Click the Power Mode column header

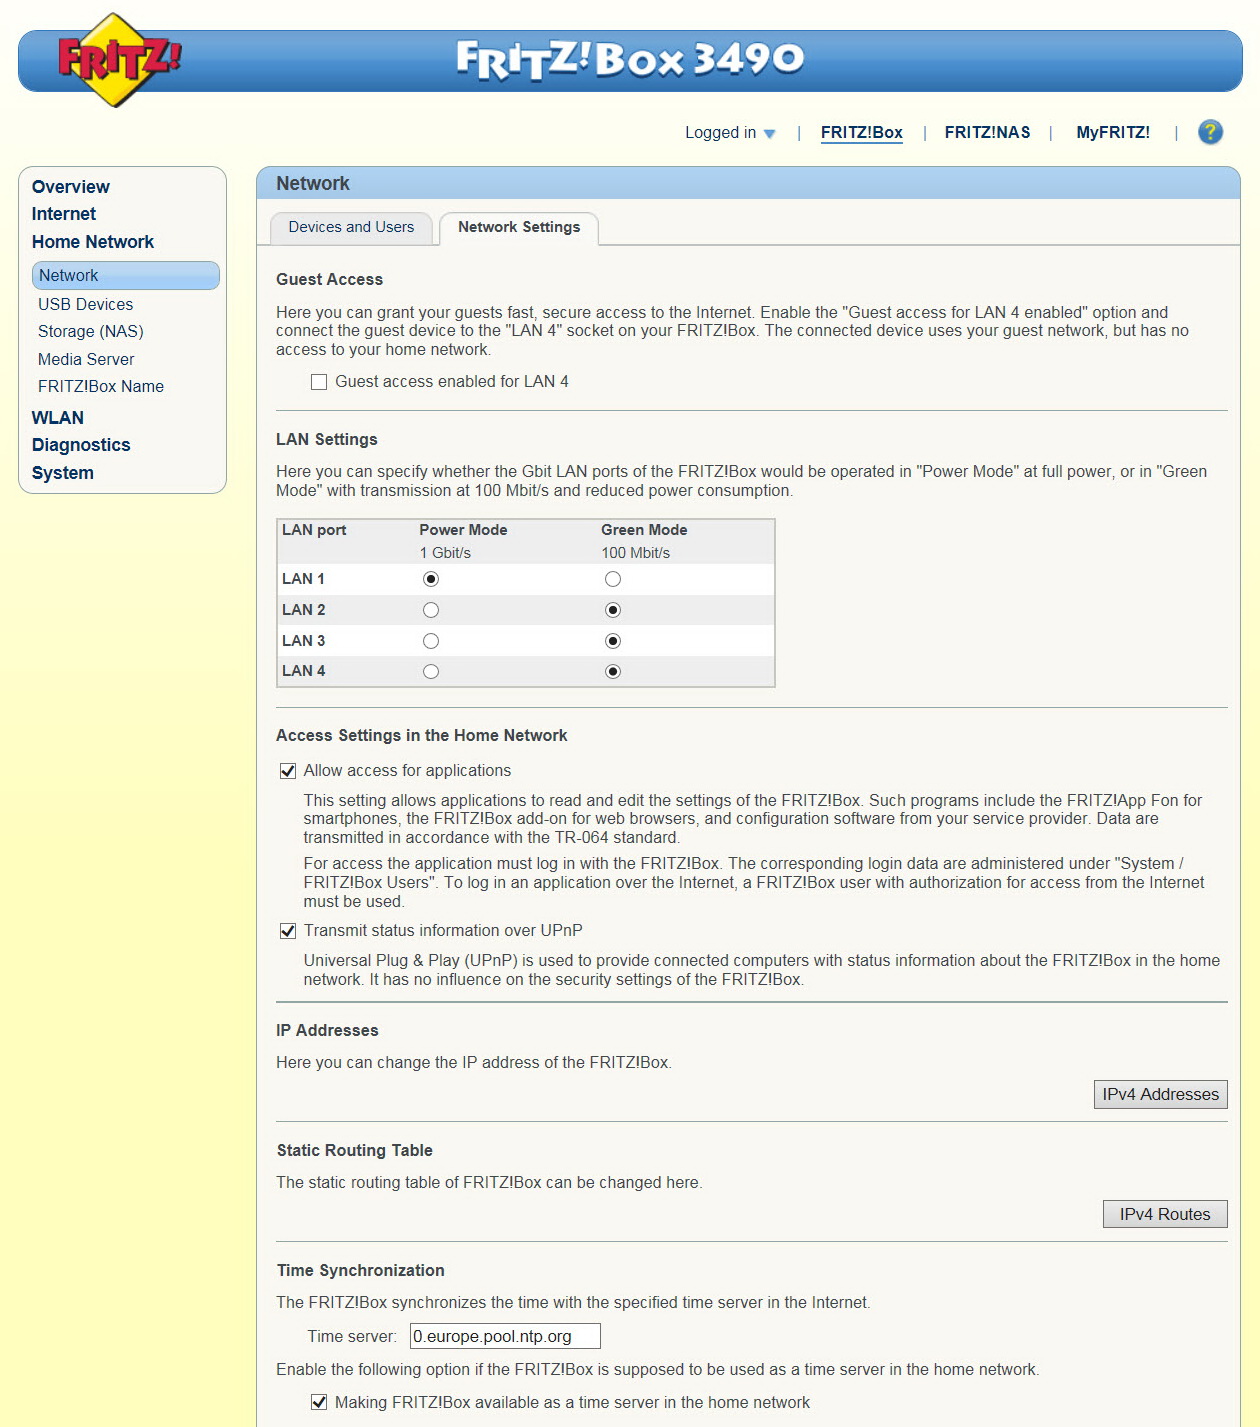(463, 530)
